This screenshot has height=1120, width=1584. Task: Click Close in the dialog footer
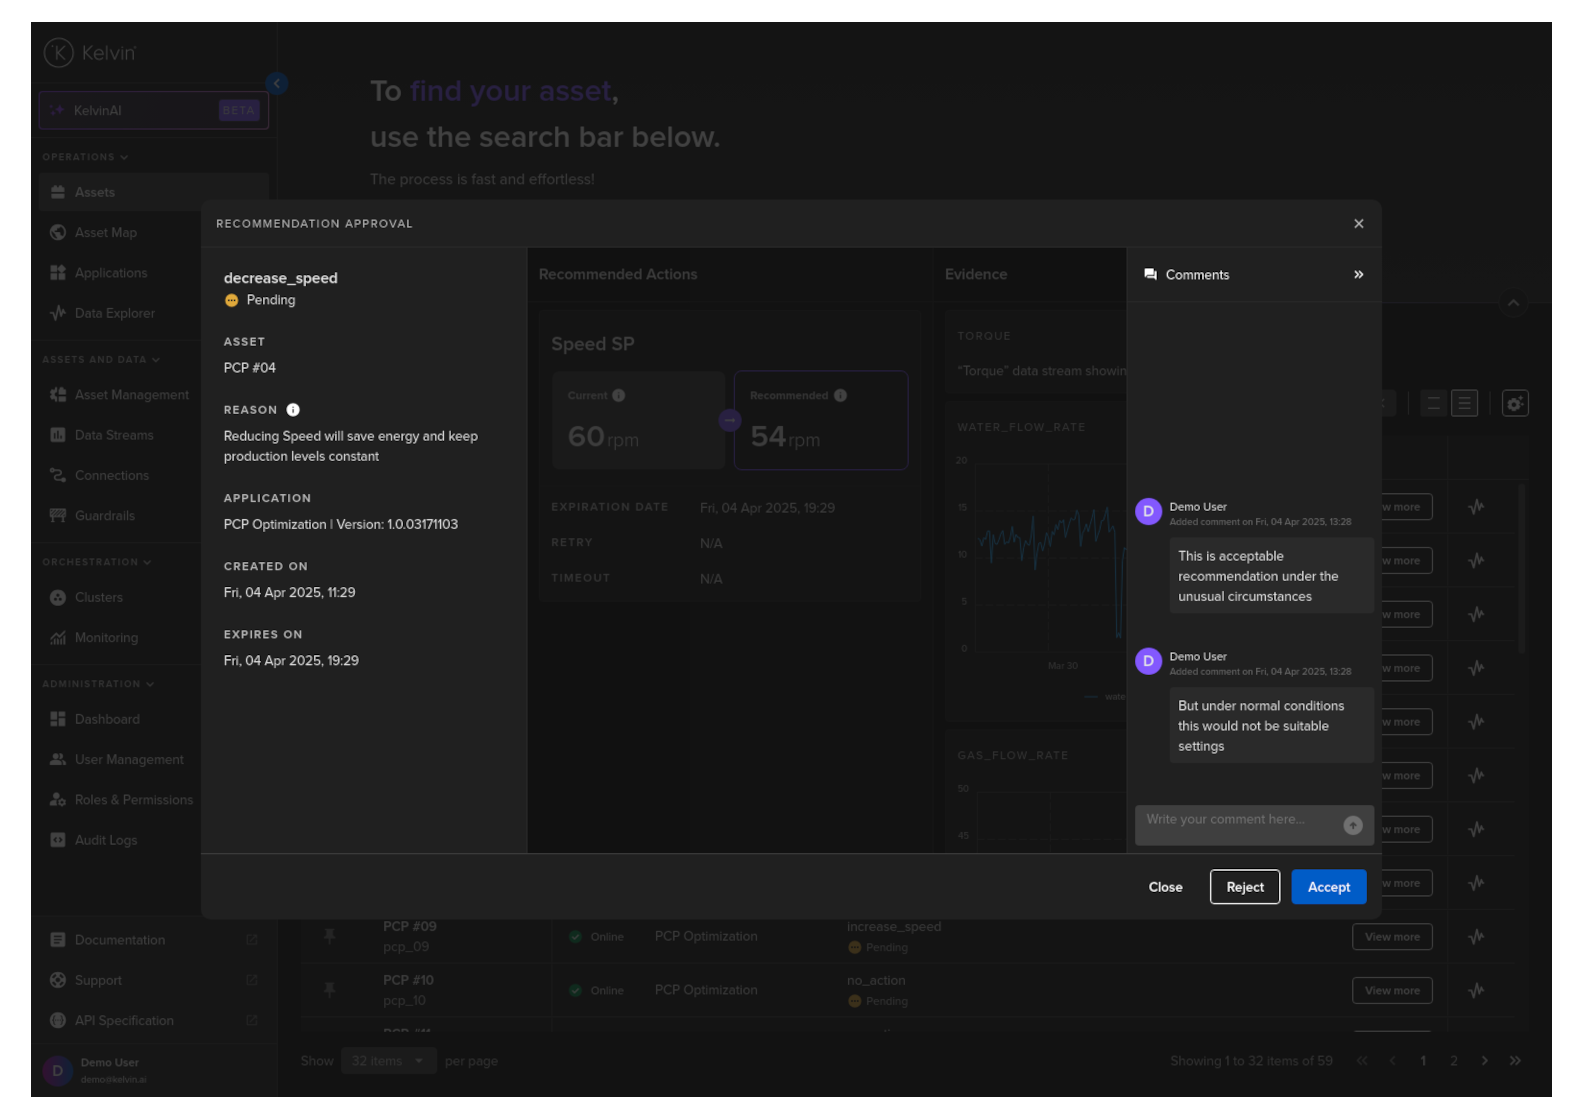pos(1165,887)
